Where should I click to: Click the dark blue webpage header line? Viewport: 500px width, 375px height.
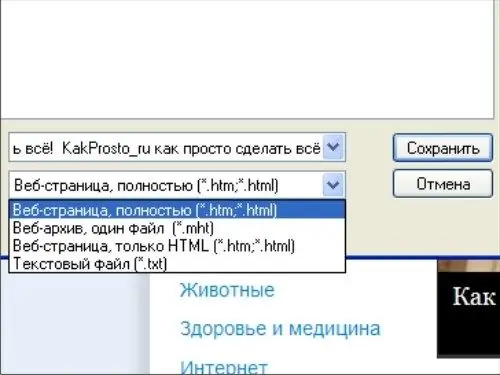pyautogui.click(x=423, y=257)
